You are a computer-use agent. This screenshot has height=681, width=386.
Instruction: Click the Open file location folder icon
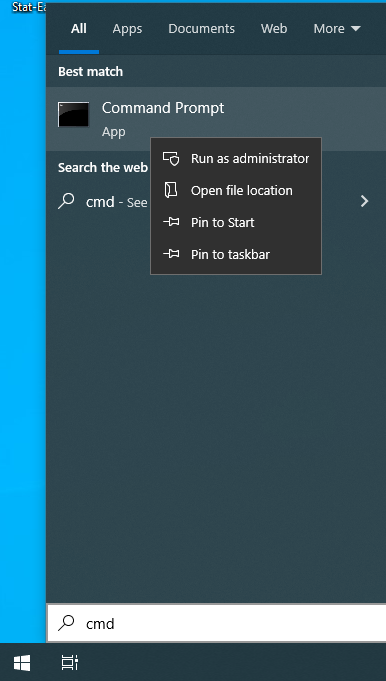click(x=171, y=190)
